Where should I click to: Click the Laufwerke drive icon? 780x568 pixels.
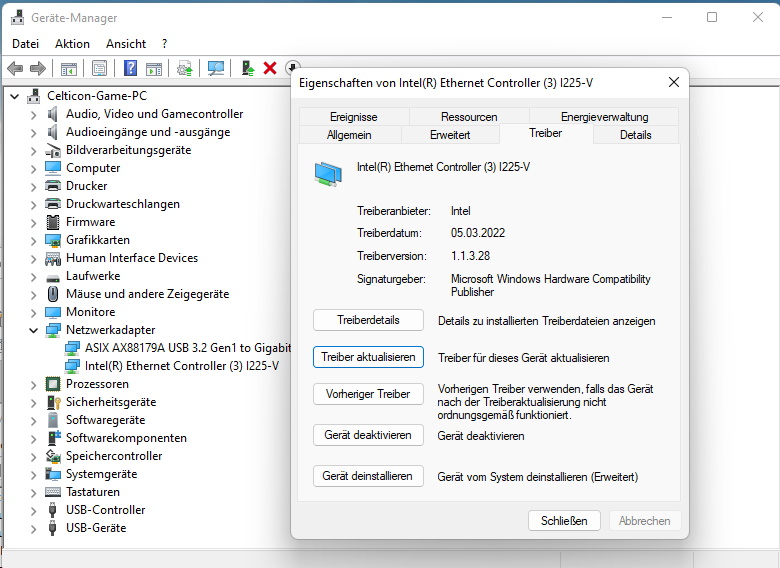pyautogui.click(x=53, y=277)
